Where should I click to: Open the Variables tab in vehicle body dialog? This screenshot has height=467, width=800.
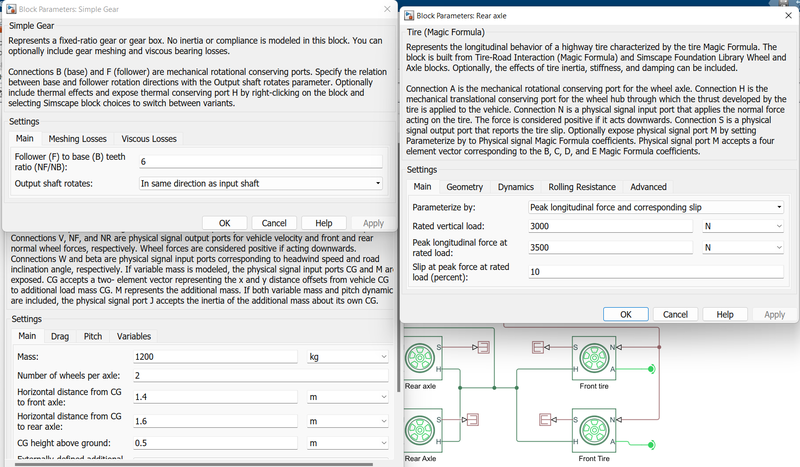pos(134,336)
